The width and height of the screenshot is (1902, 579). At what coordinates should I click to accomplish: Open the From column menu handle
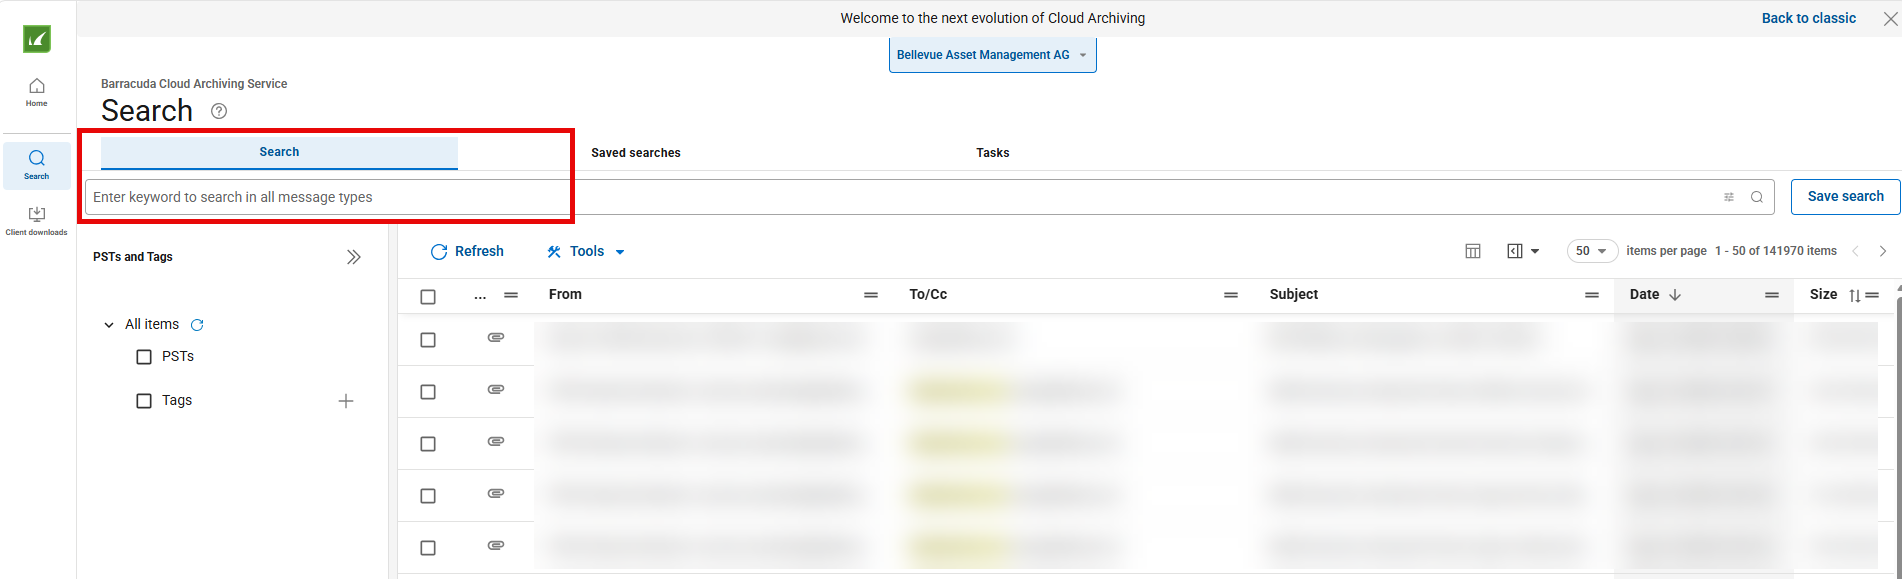pos(871,295)
